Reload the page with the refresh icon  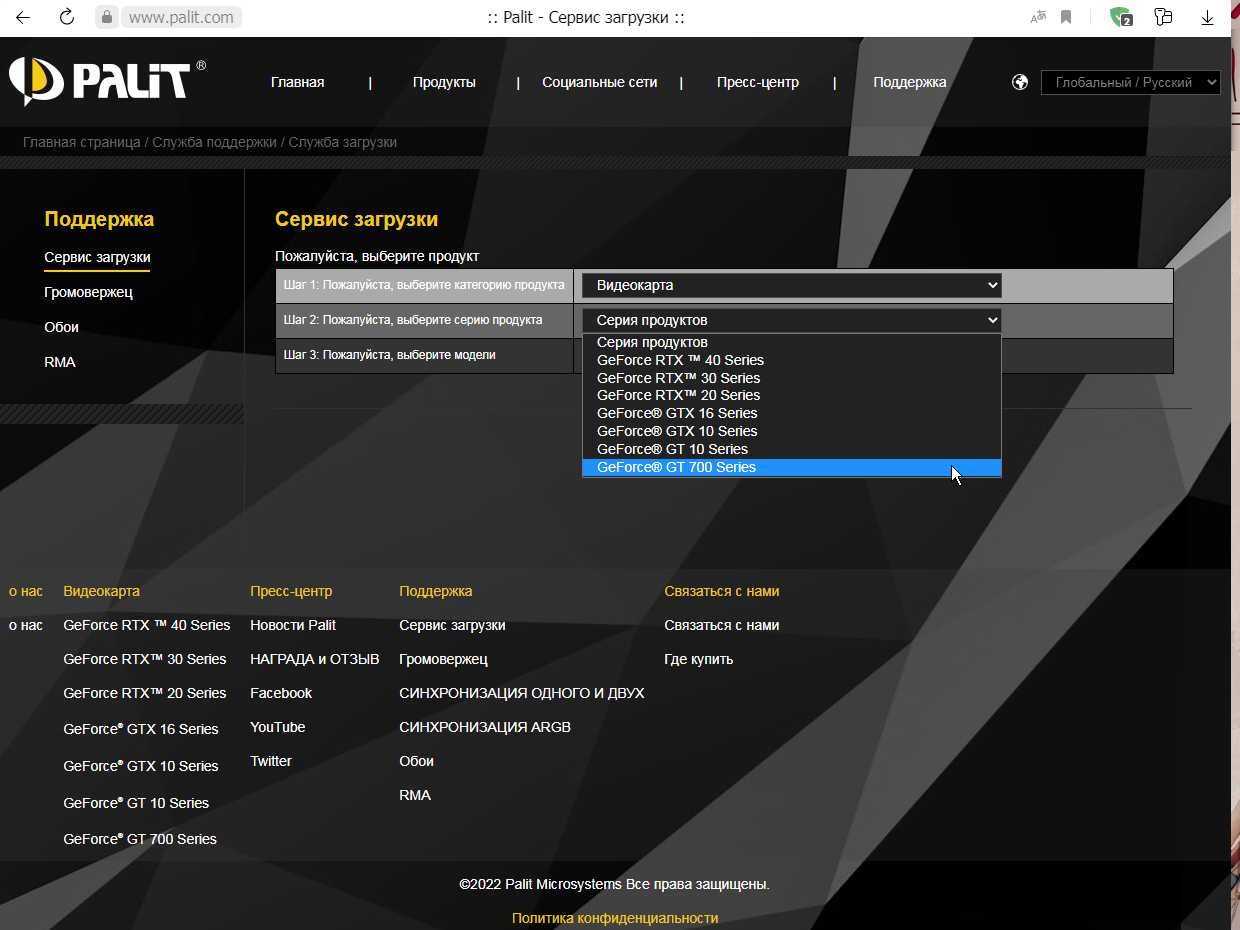(x=67, y=17)
